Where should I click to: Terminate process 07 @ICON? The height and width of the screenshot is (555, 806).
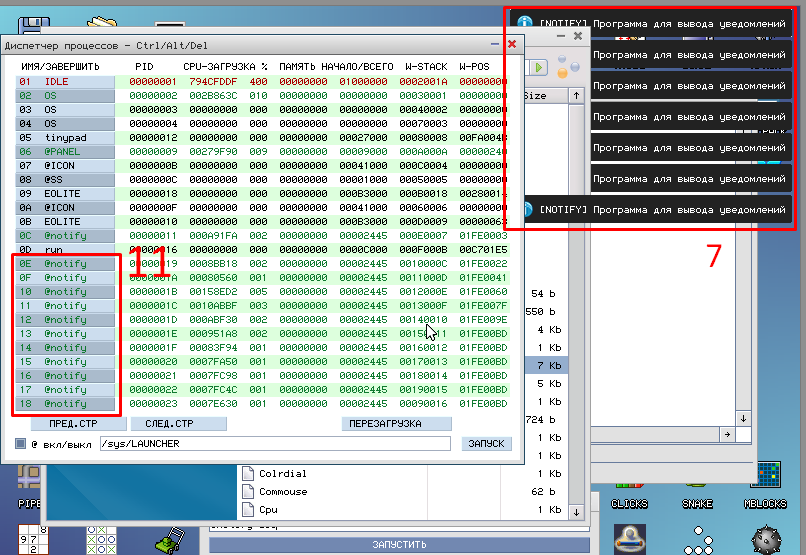point(65,165)
